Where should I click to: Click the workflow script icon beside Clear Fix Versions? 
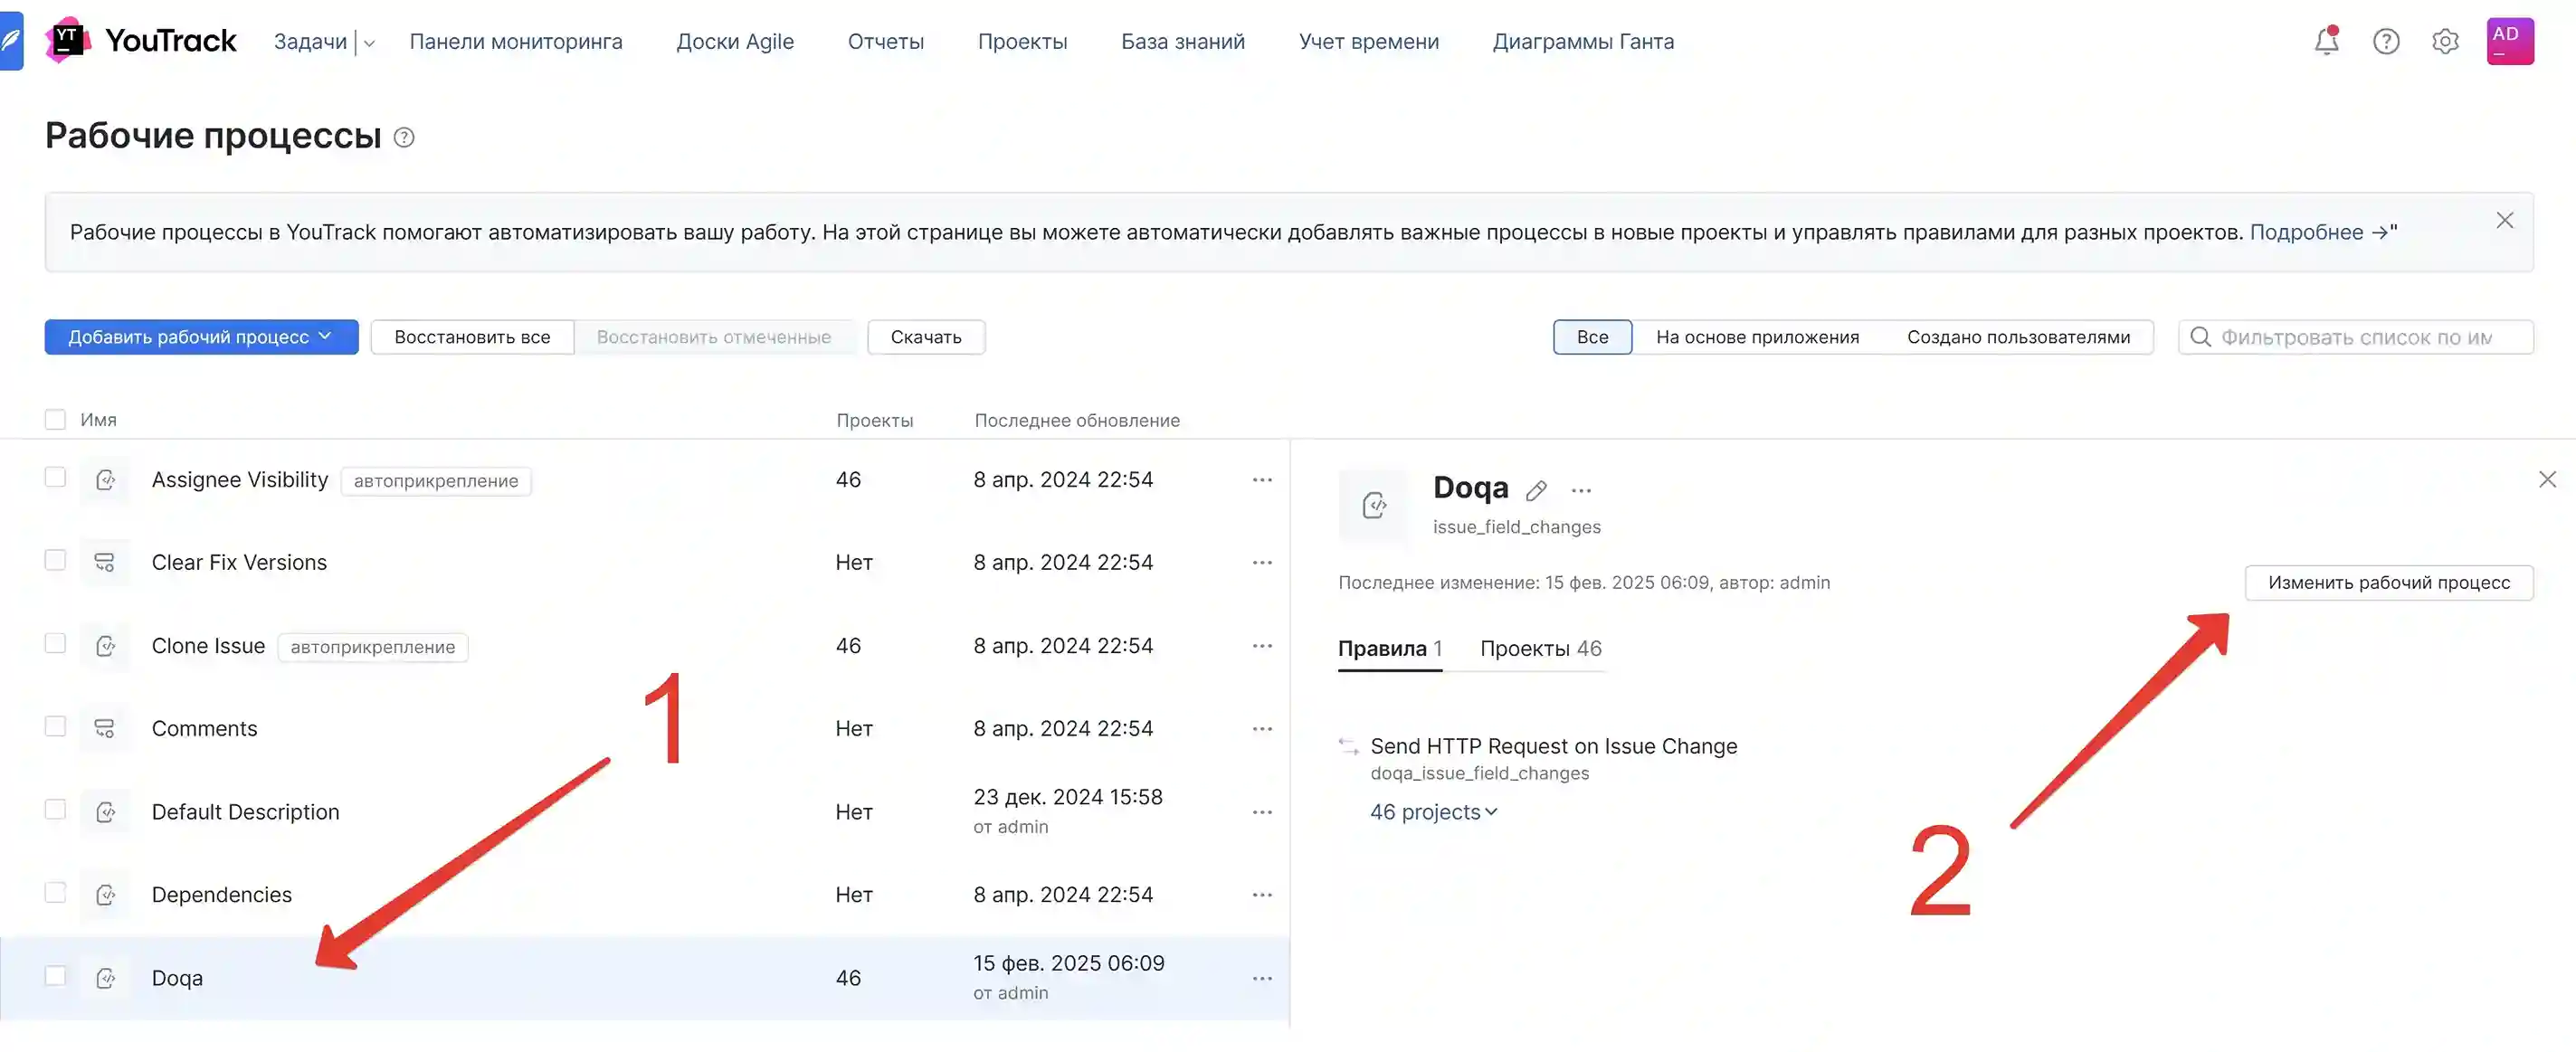coord(105,561)
